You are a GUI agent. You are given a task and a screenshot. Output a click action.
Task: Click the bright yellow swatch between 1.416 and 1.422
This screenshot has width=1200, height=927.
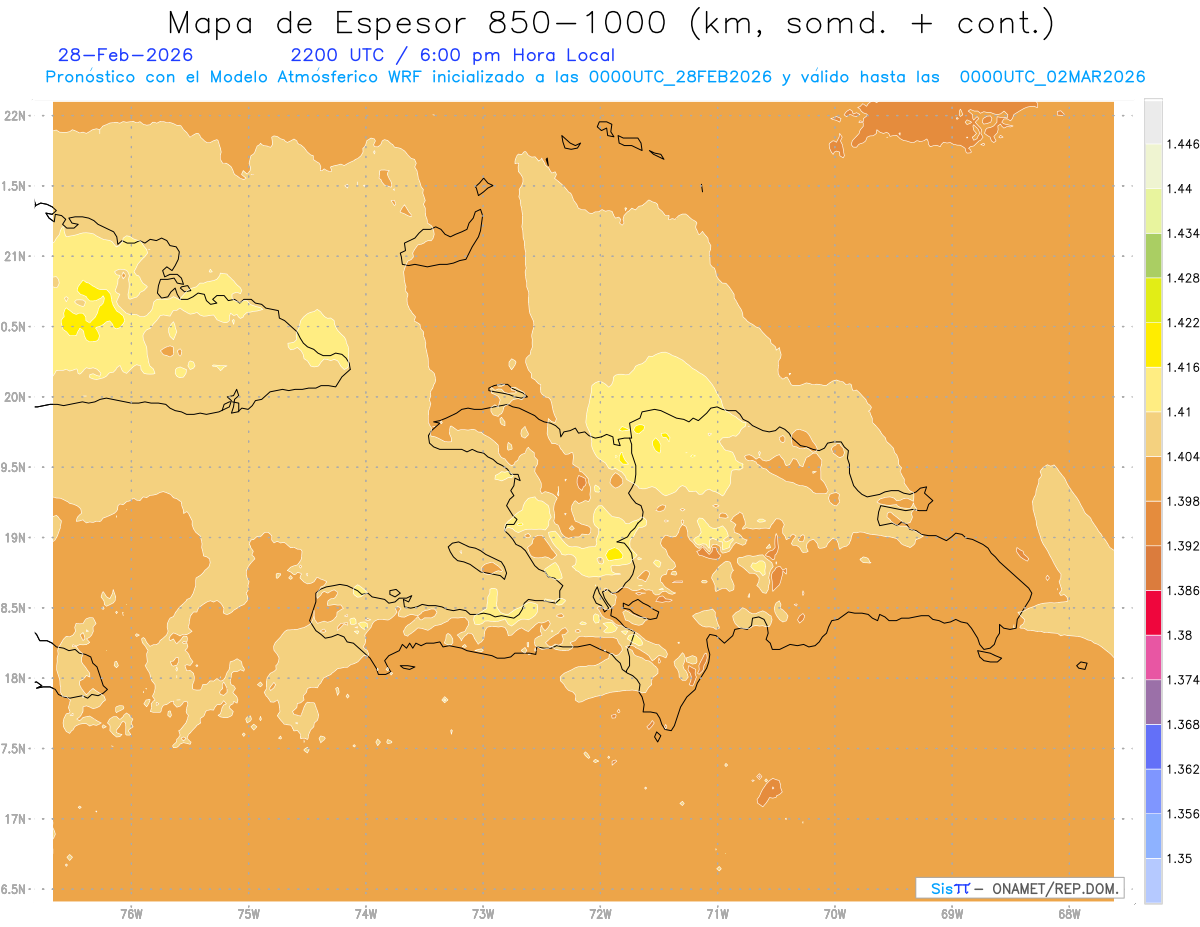(1153, 345)
